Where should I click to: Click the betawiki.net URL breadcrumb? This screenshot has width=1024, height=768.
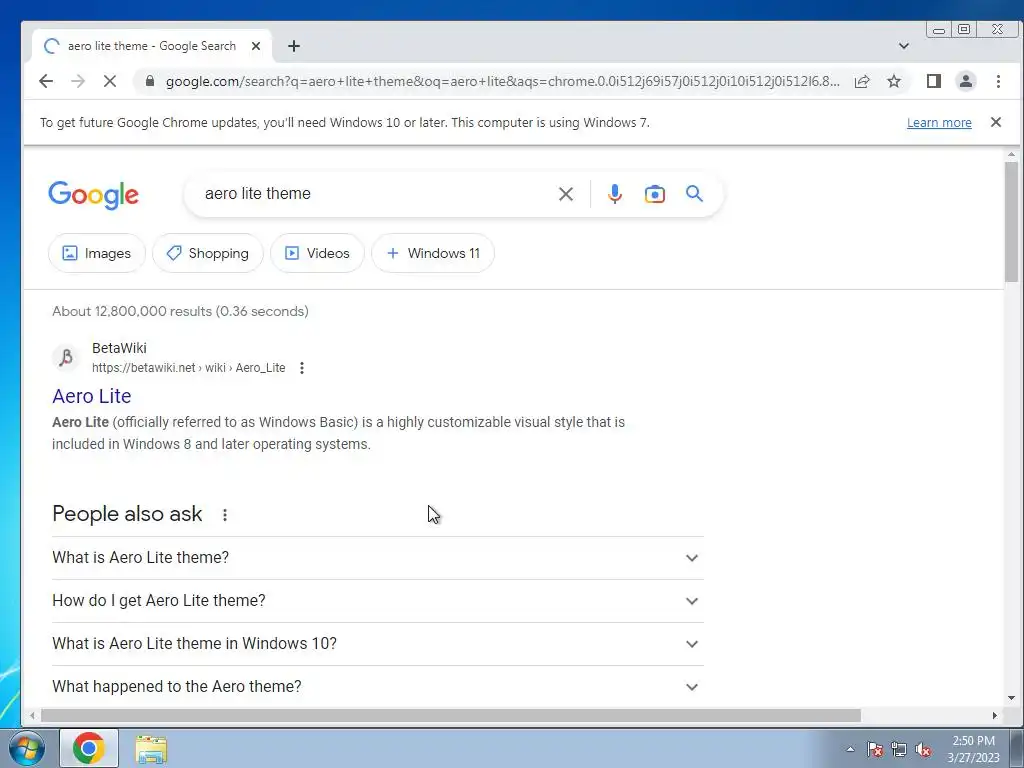189,368
